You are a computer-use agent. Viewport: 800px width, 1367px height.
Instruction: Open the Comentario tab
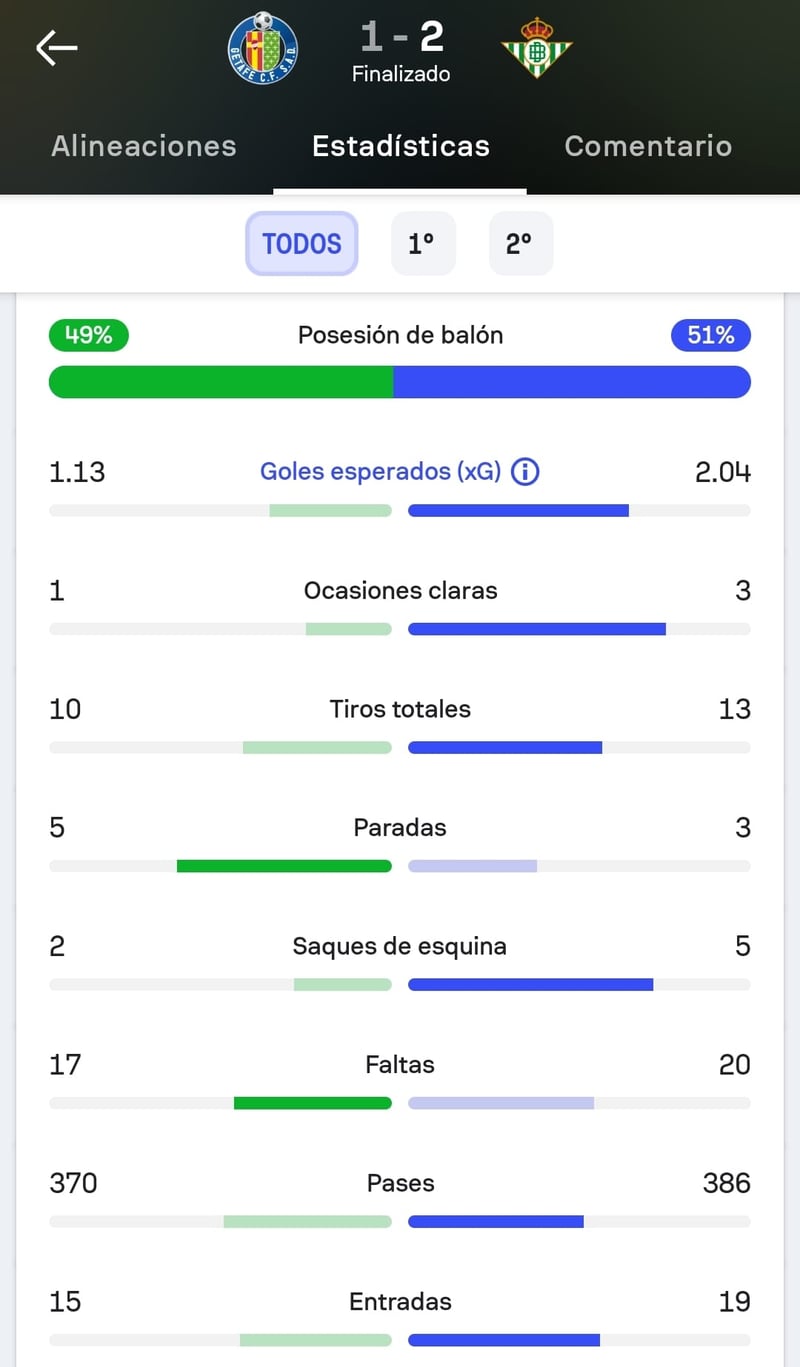(648, 146)
